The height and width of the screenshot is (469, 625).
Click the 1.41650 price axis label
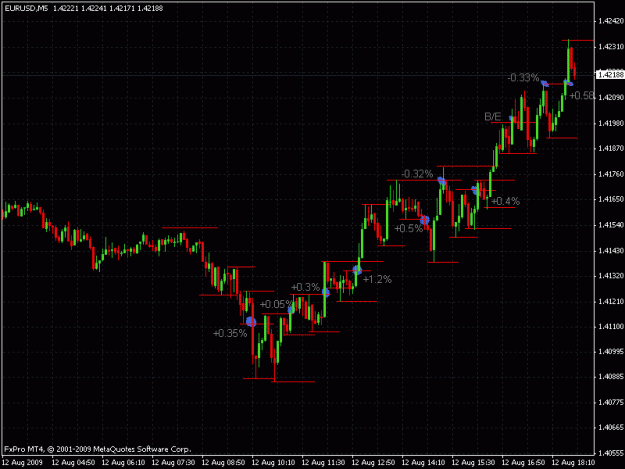coord(611,200)
